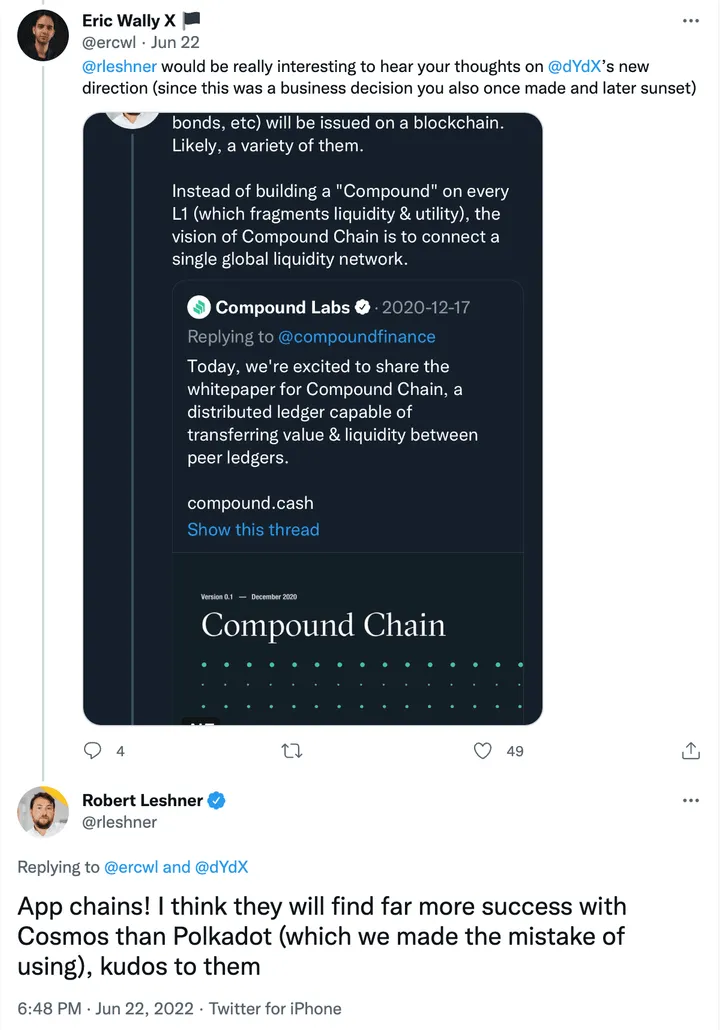Click Robert Leshner's verified badge
The image size is (720, 1030).
[216, 801]
